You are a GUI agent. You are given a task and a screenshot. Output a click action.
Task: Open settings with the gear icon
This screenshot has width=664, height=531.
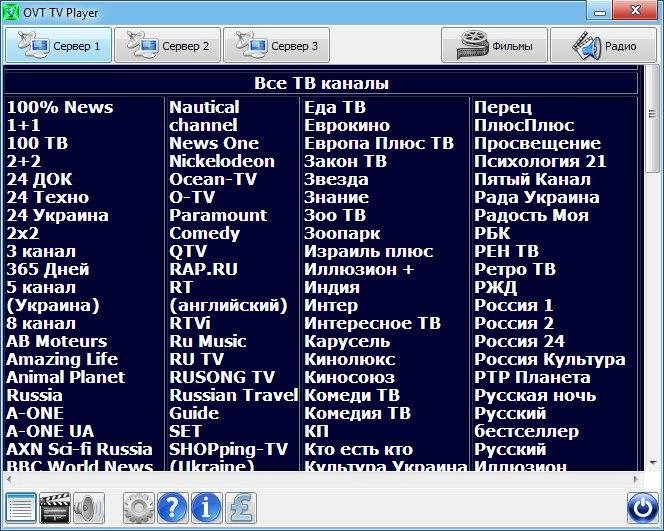pos(138,507)
